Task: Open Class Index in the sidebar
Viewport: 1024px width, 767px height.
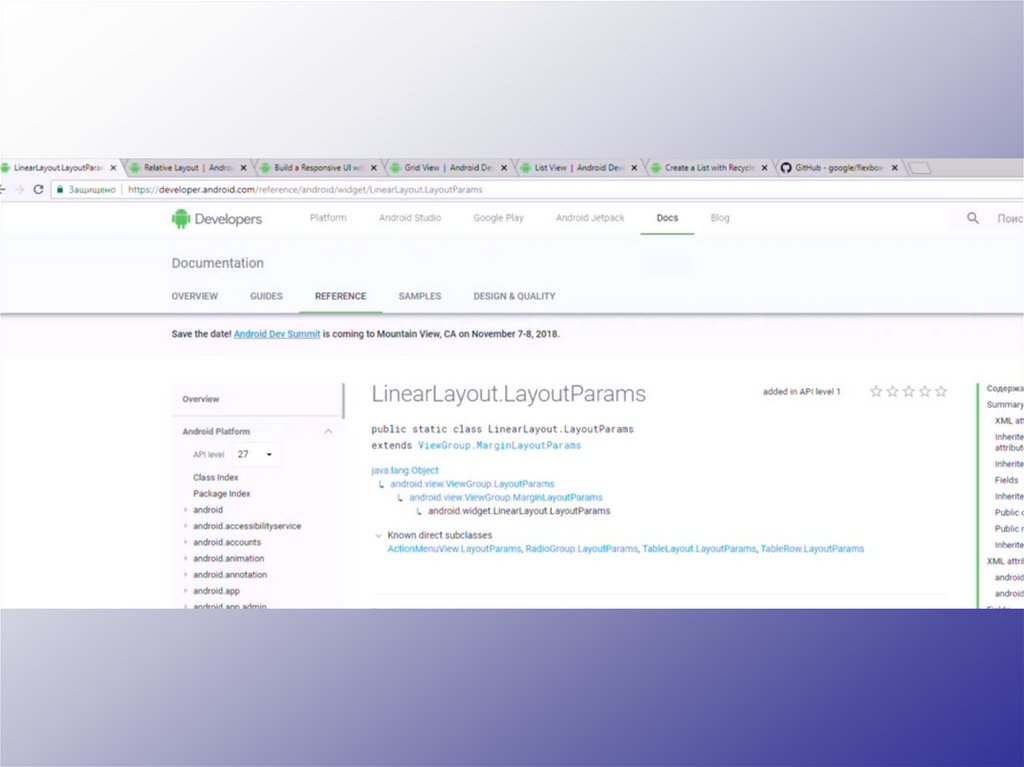Action: point(216,478)
